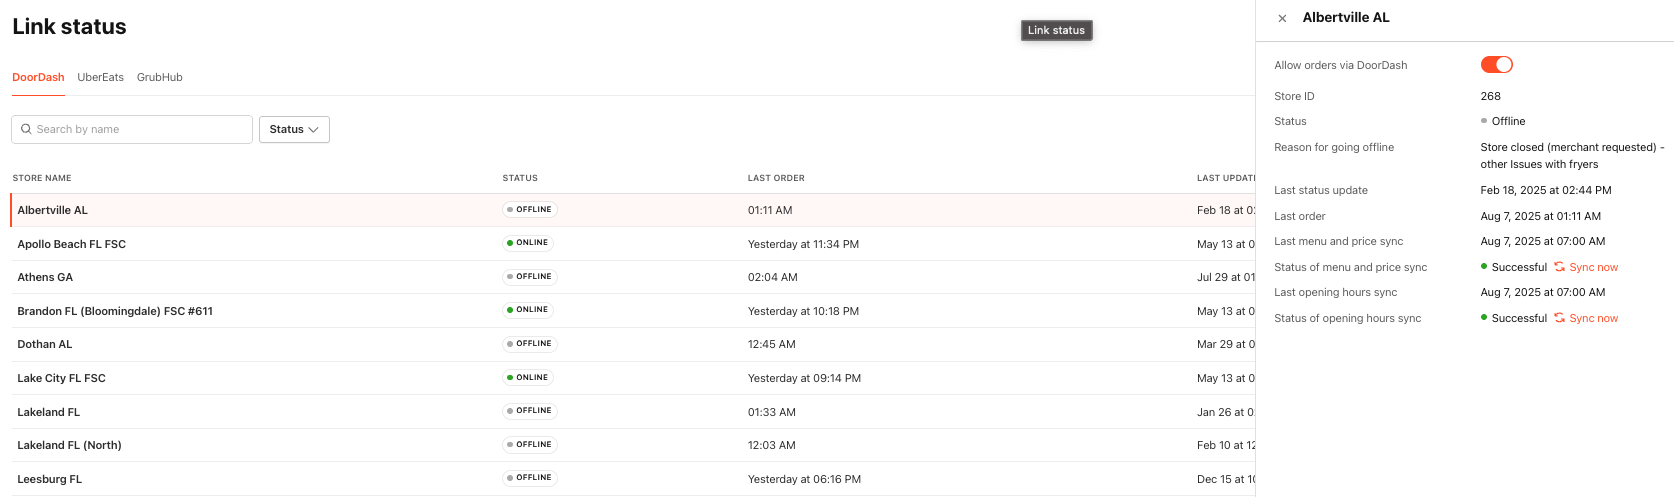Click the Search by name field
Screen dimensions: 1674x497
click(x=132, y=129)
